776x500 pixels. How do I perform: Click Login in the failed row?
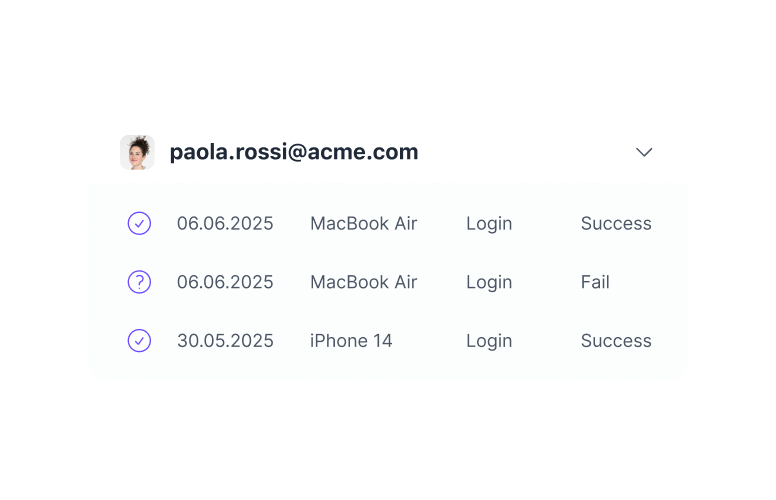point(489,282)
